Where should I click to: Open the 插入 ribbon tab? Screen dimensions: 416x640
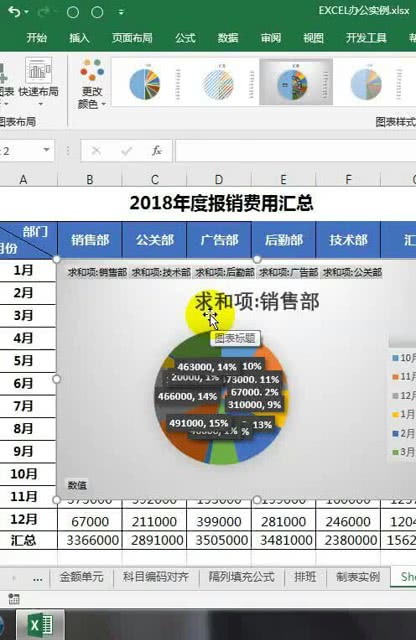79,38
